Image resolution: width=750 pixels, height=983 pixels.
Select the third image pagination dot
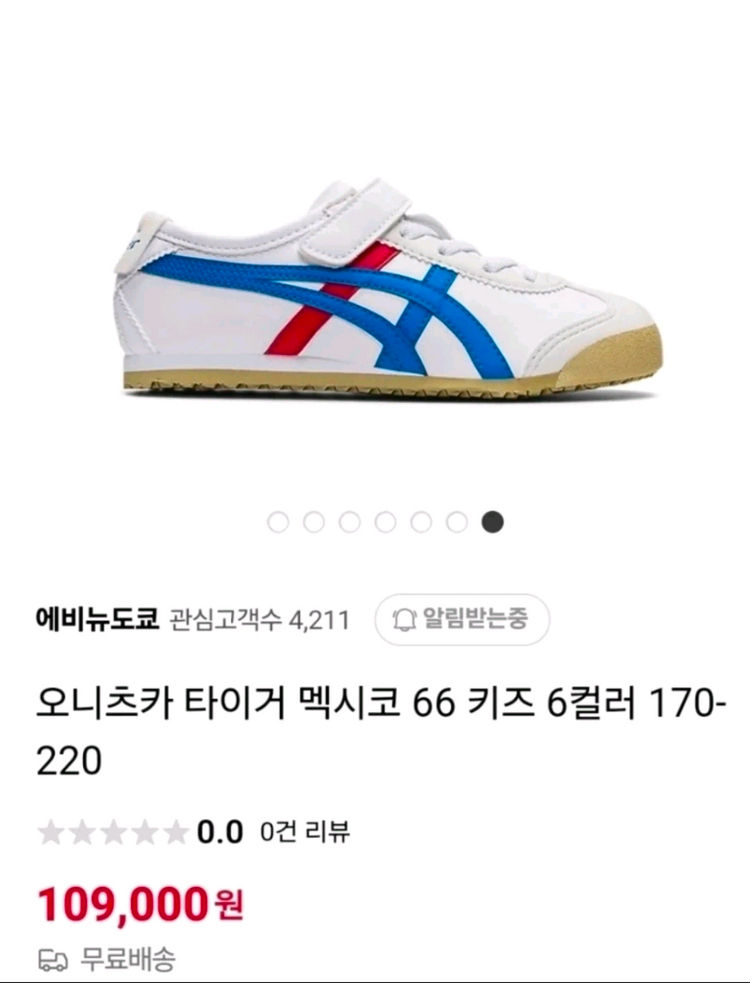[349, 522]
